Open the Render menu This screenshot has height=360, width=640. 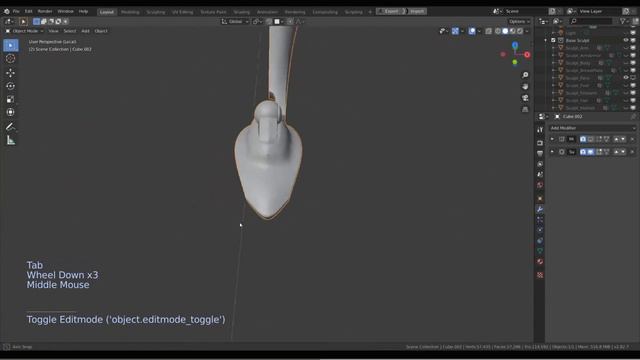click(x=45, y=11)
